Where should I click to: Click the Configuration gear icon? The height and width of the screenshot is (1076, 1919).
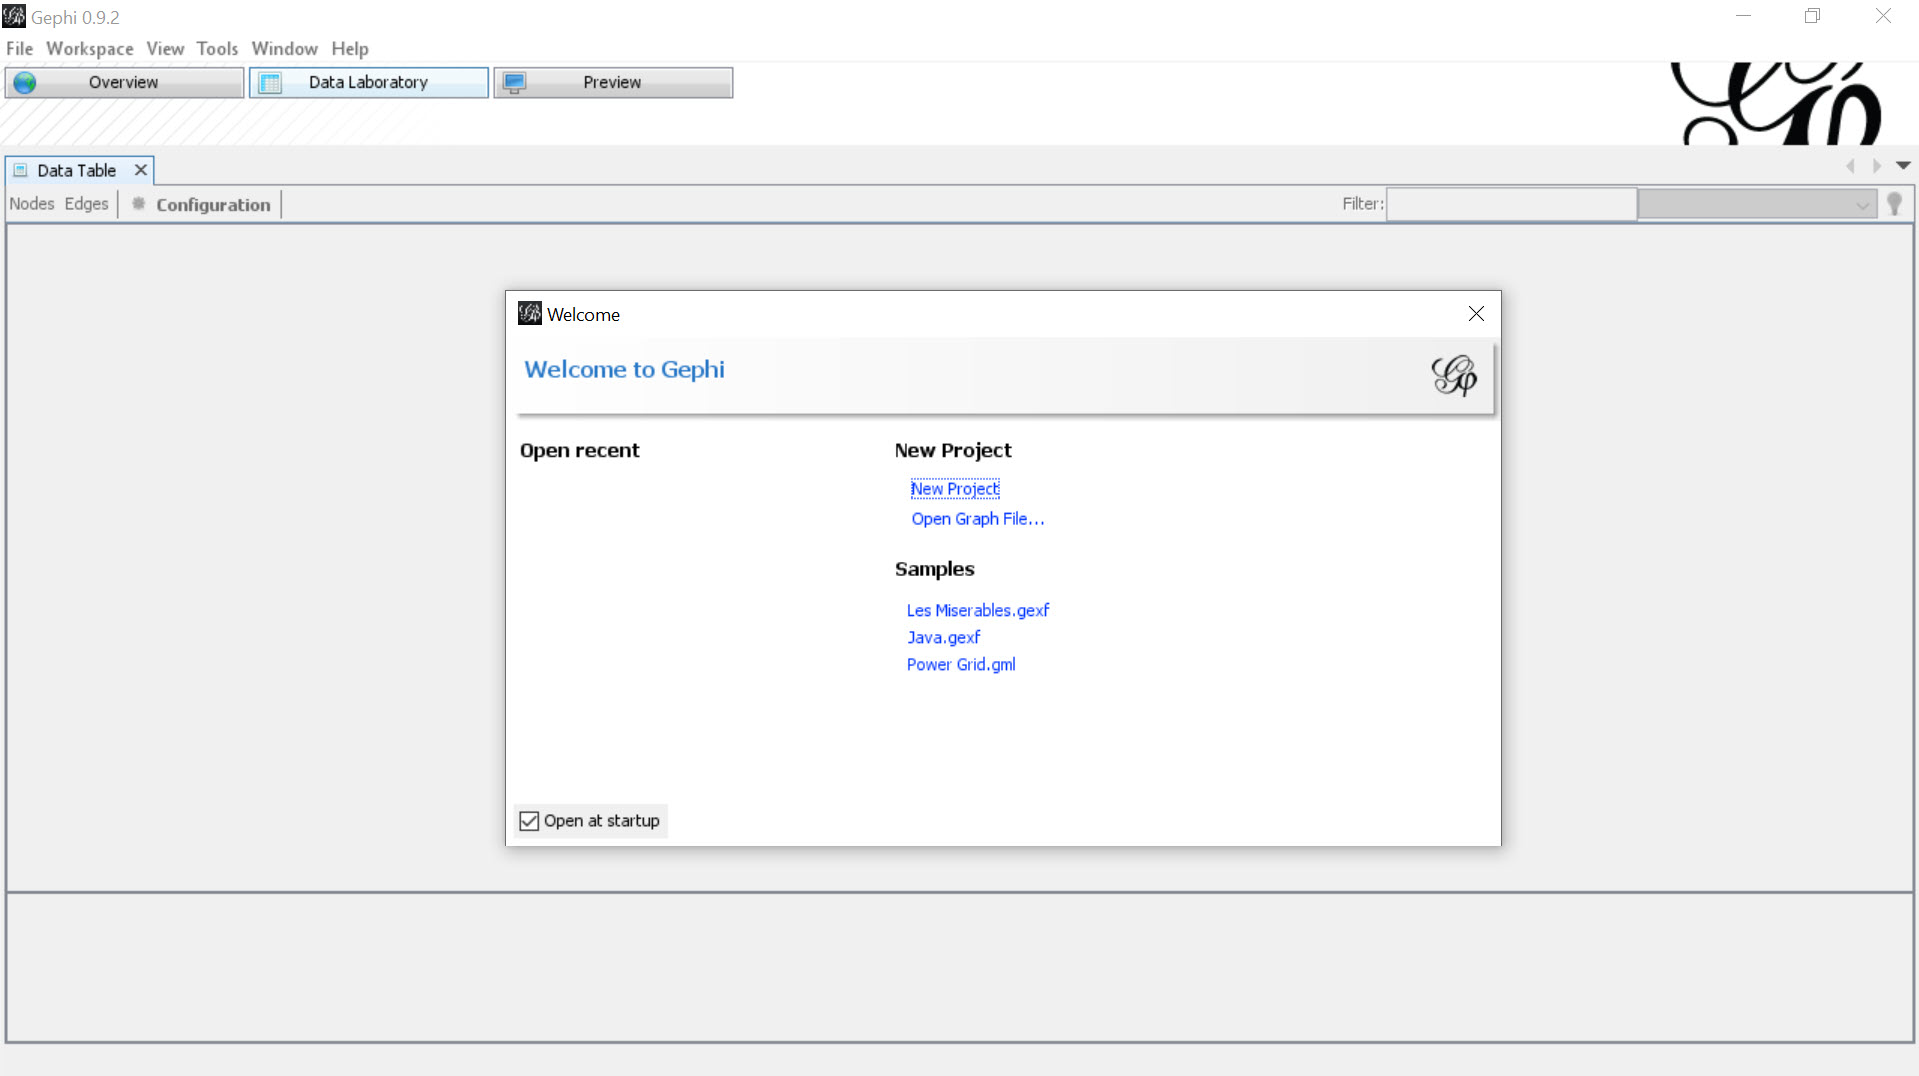[x=139, y=203]
